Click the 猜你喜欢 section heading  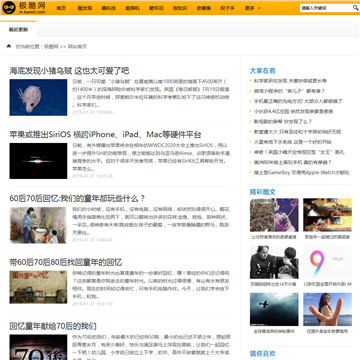tap(263, 354)
